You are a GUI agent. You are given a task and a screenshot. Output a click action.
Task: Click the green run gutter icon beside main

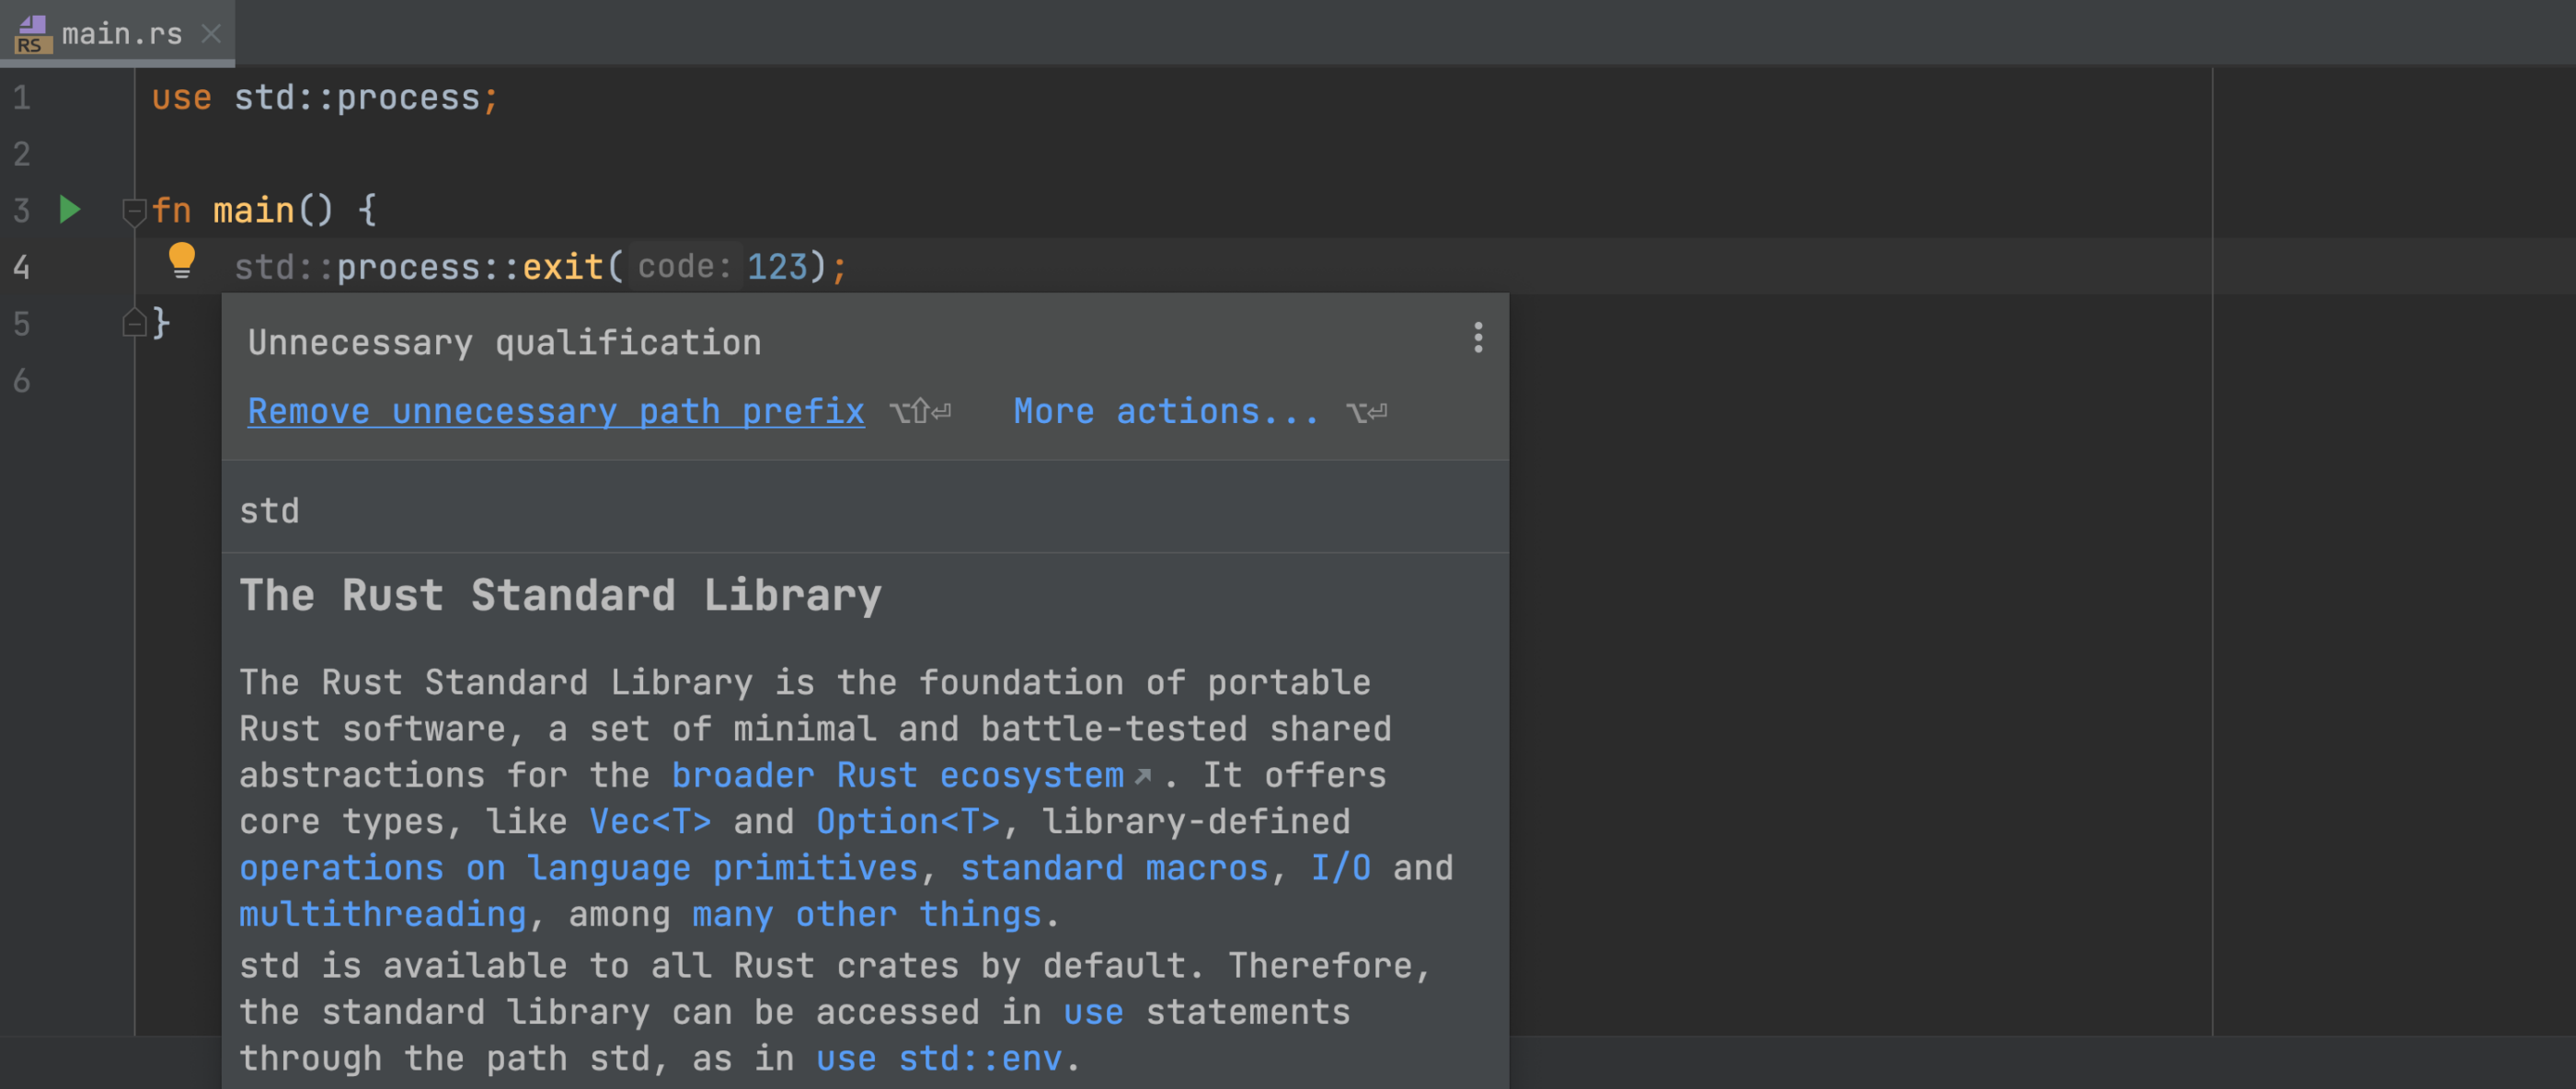pyautogui.click(x=69, y=210)
